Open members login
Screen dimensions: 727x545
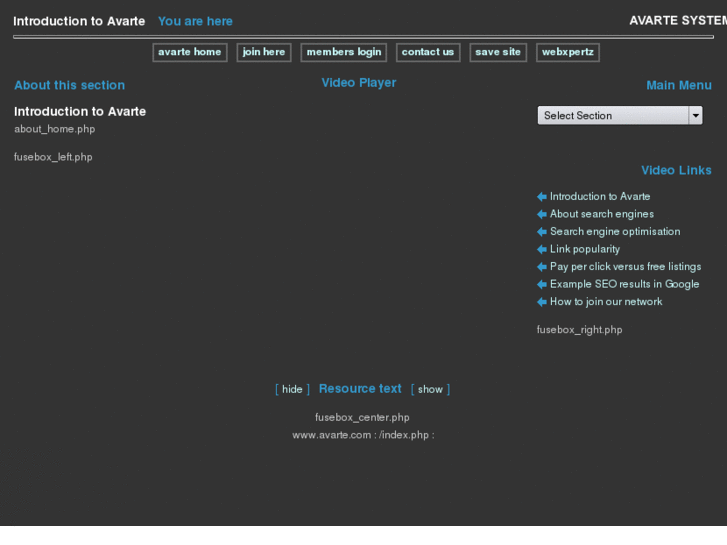(x=344, y=52)
